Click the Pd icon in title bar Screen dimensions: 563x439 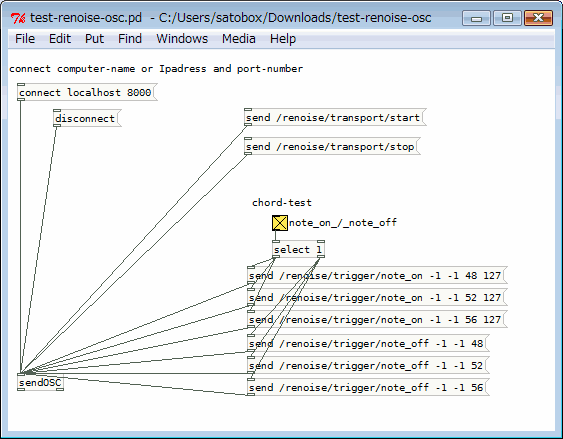[x=18, y=18]
